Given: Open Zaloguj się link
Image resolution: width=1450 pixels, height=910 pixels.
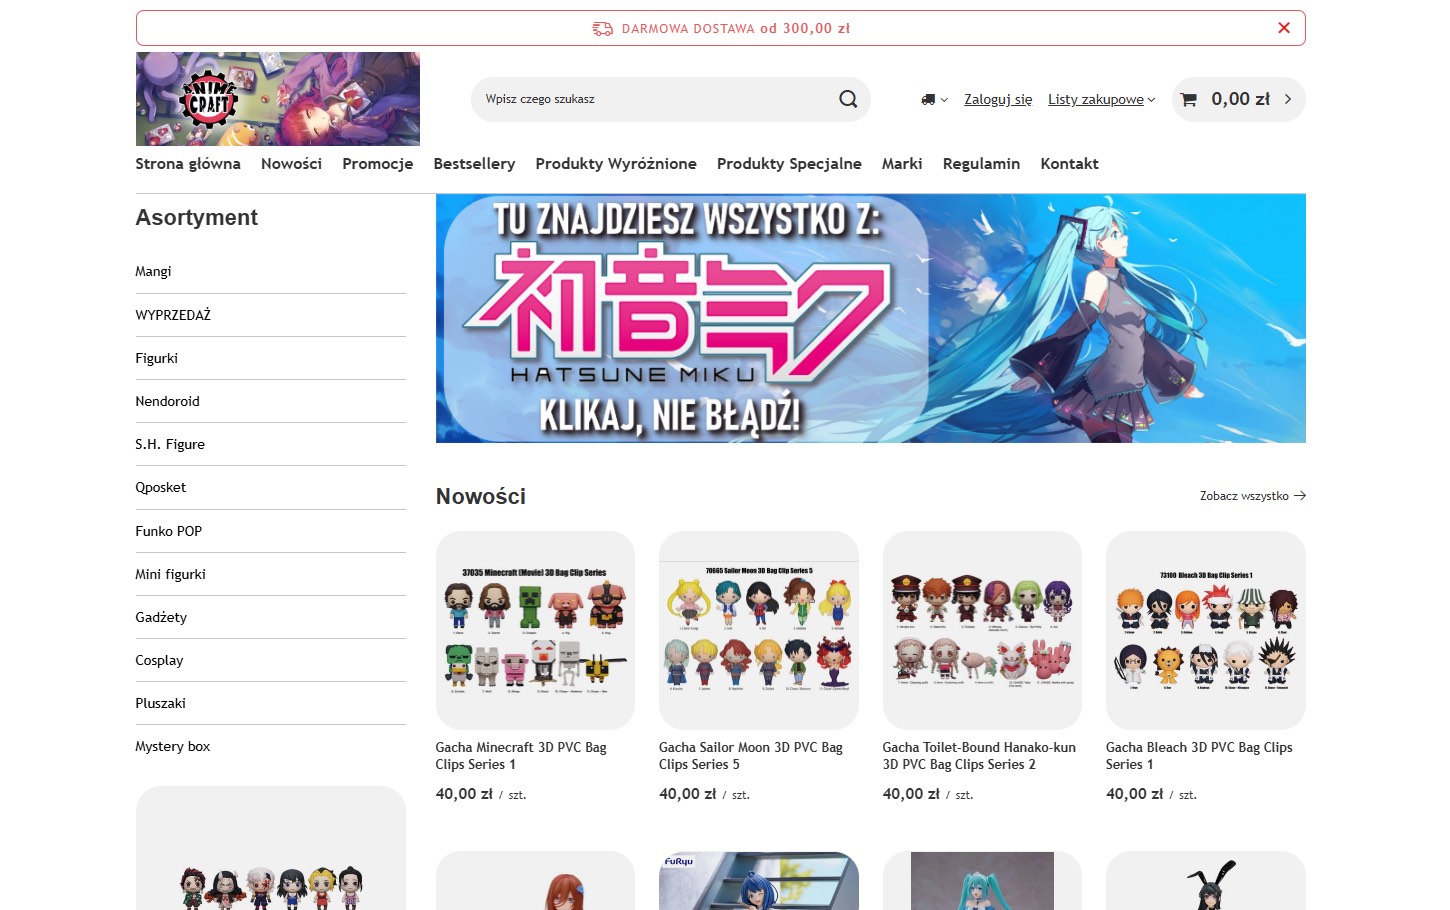Looking at the screenshot, I should [997, 99].
